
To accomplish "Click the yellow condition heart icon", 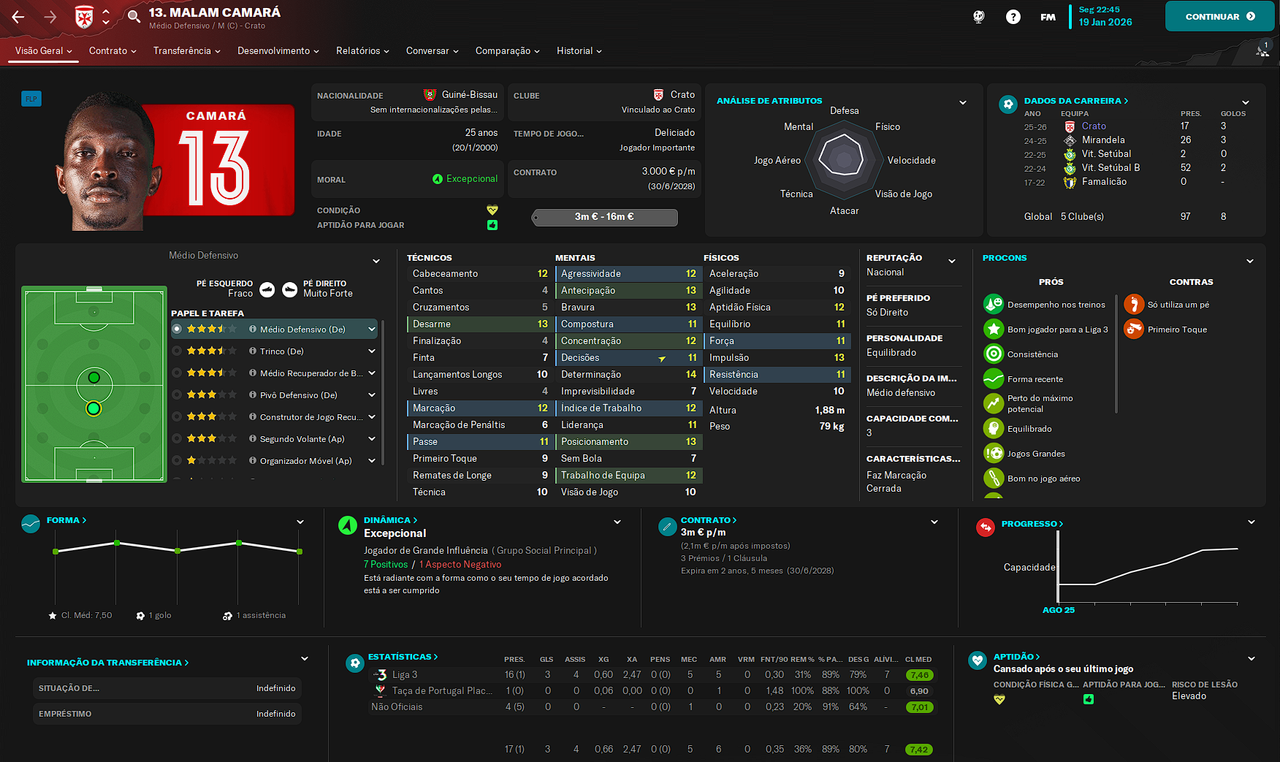I will tap(492, 210).
